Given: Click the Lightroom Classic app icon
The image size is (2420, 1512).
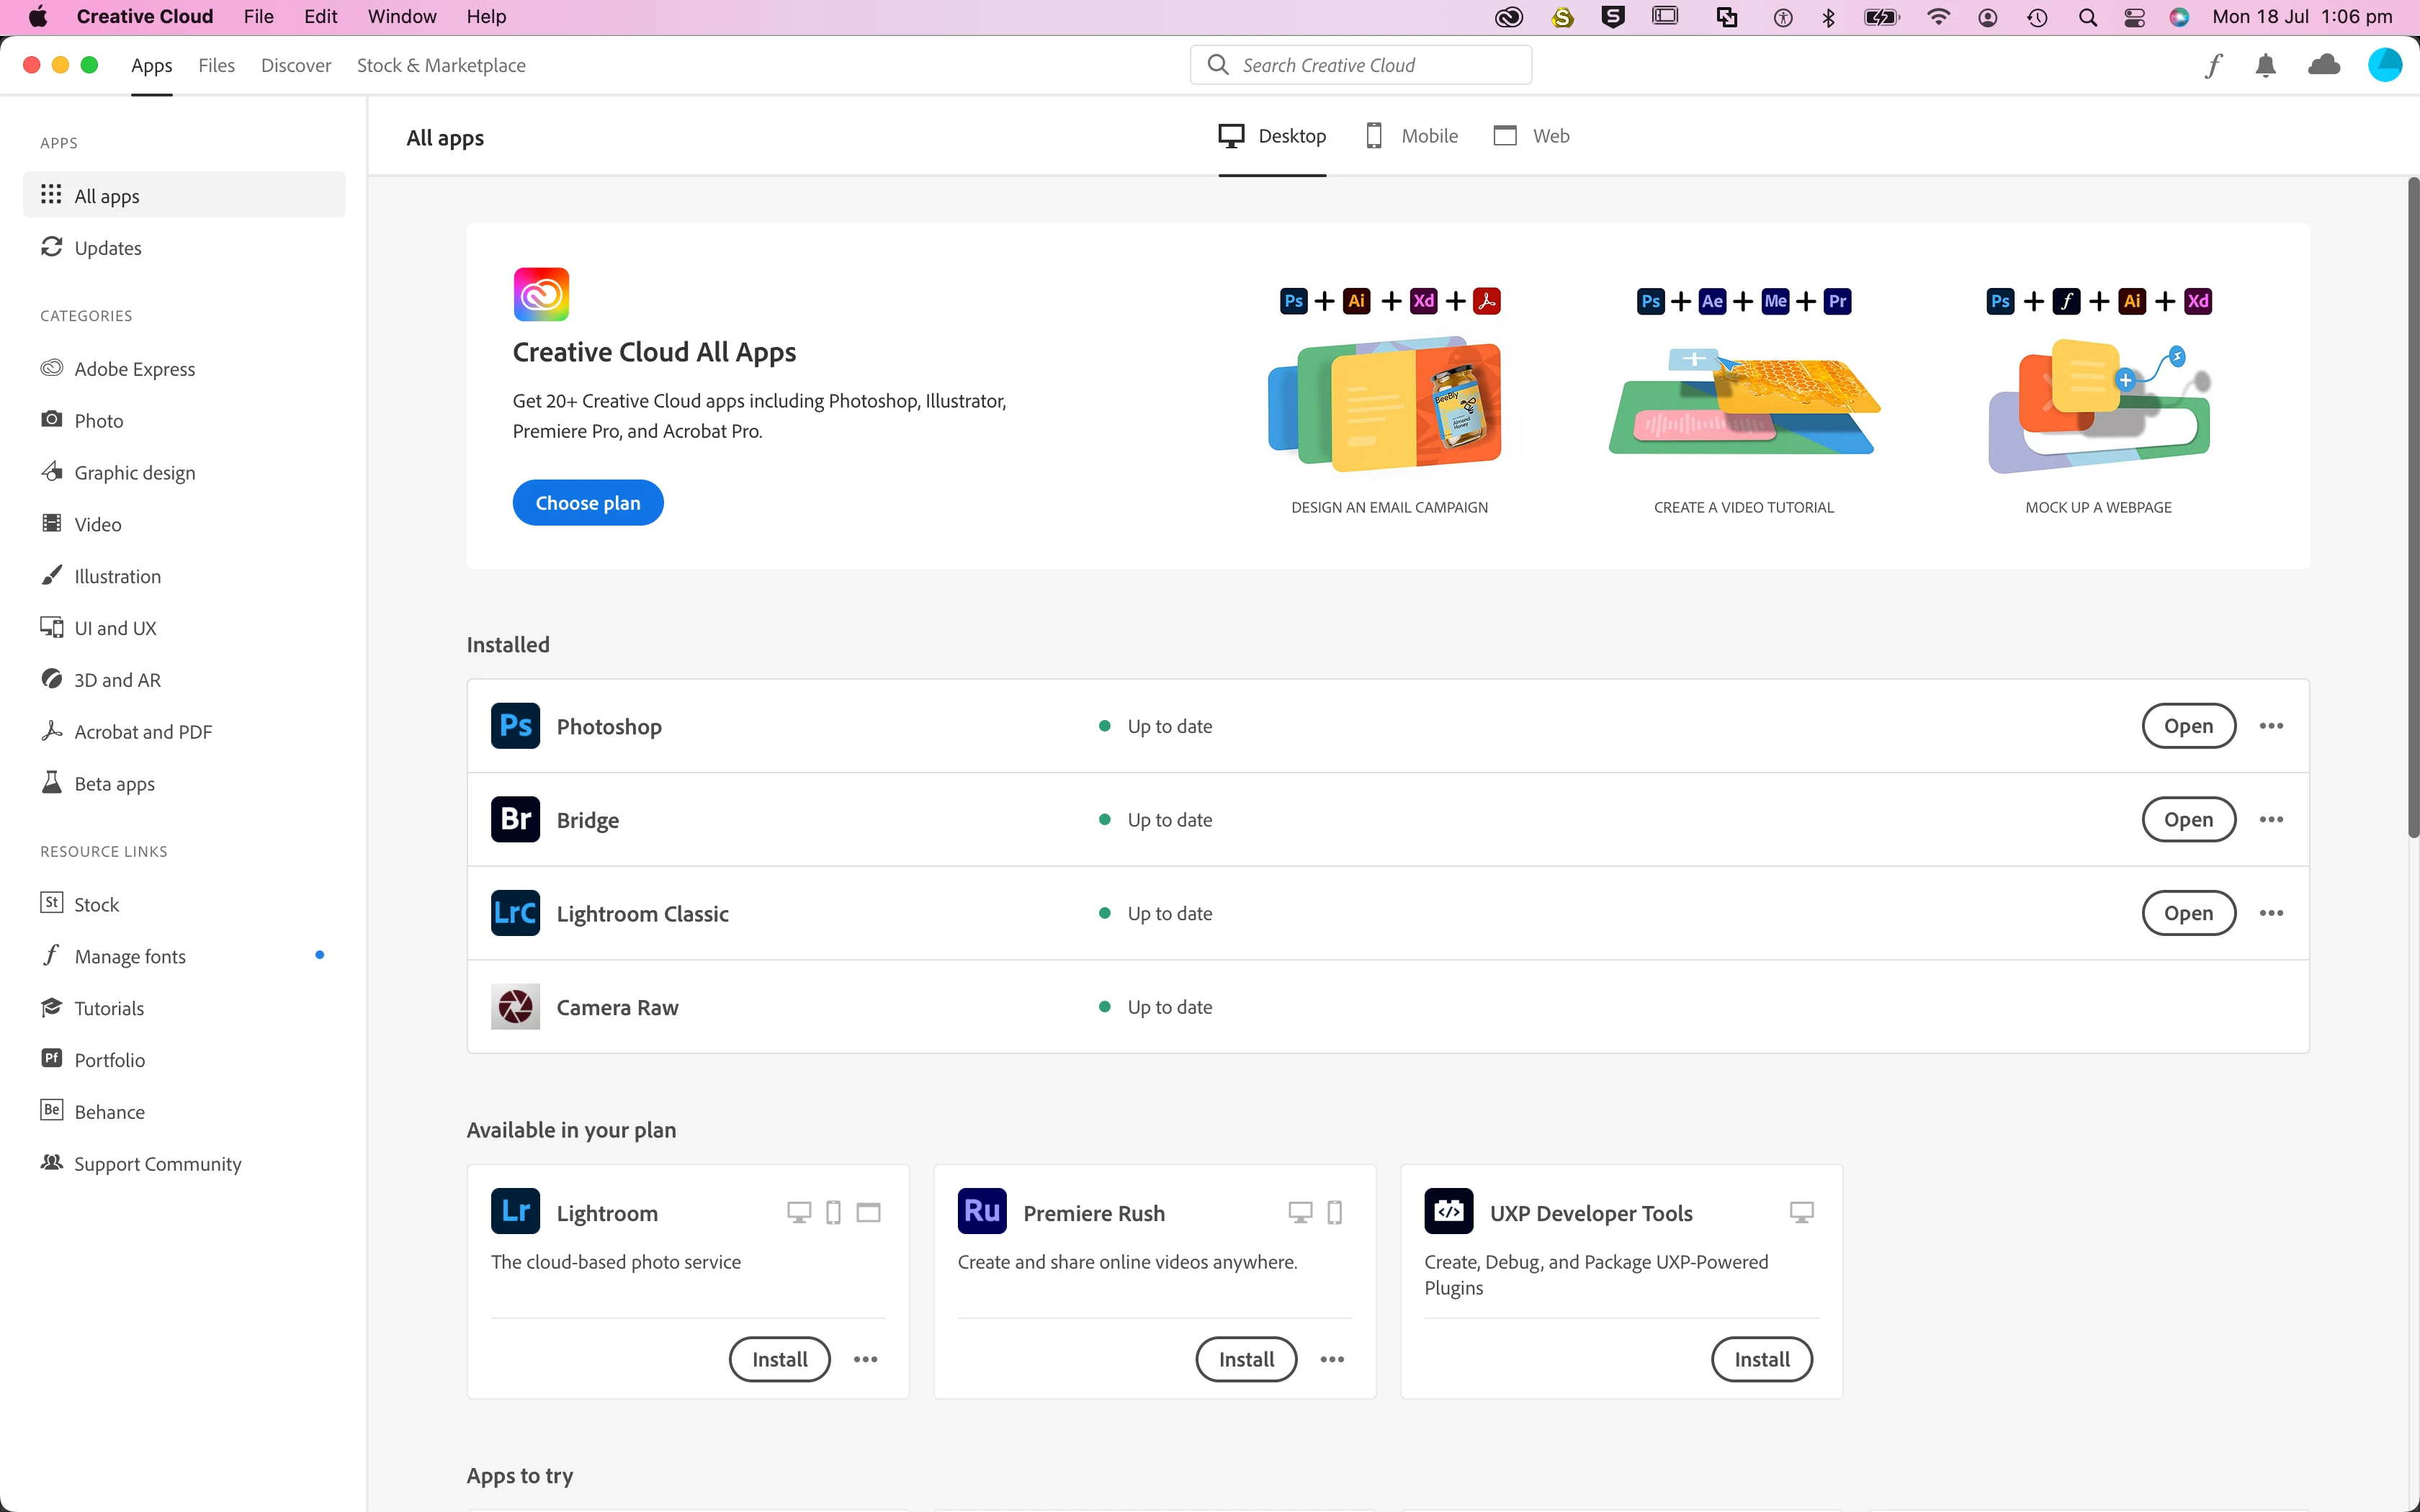Looking at the screenshot, I should pos(515,913).
